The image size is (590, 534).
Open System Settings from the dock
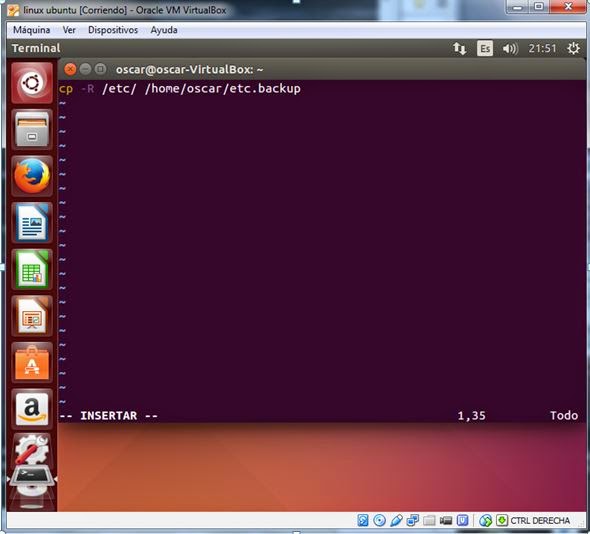[32, 449]
